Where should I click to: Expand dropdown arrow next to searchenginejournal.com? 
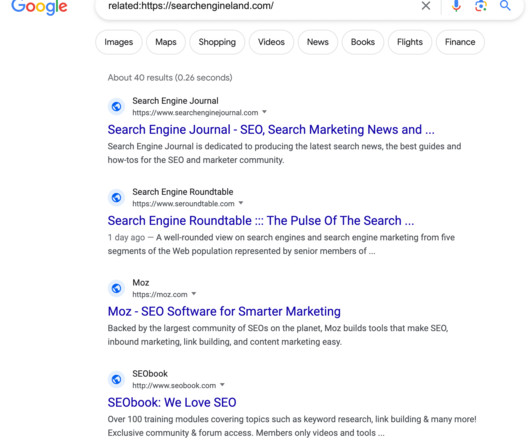[x=265, y=112]
